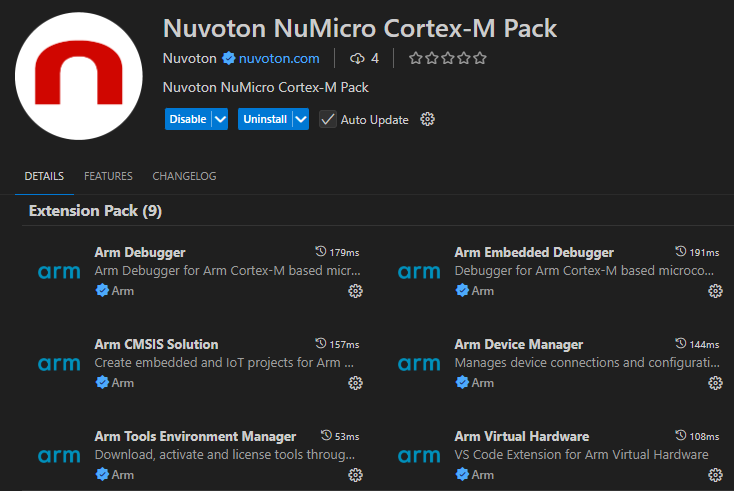
Task: Click 'VS Code Extension for Arm Virtual Hardware'
Action: [581, 454]
